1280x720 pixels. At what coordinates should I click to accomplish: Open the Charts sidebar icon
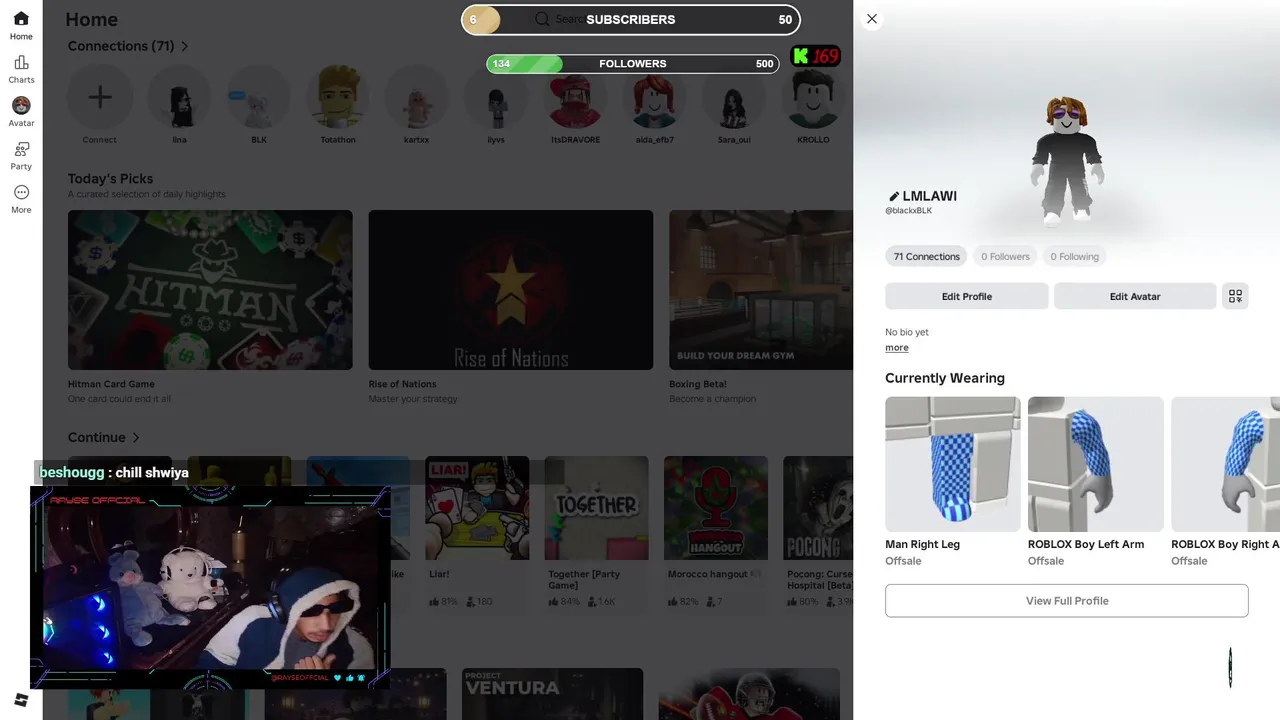21,69
